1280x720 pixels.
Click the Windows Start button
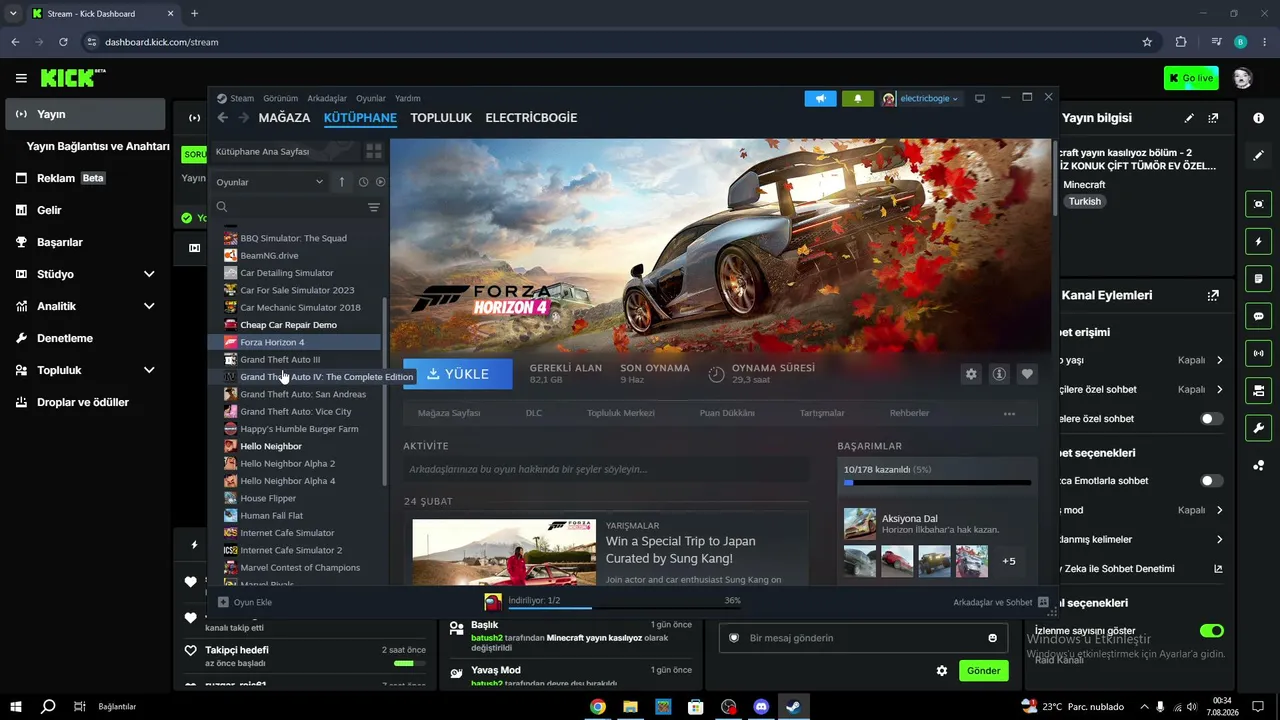click(17, 707)
